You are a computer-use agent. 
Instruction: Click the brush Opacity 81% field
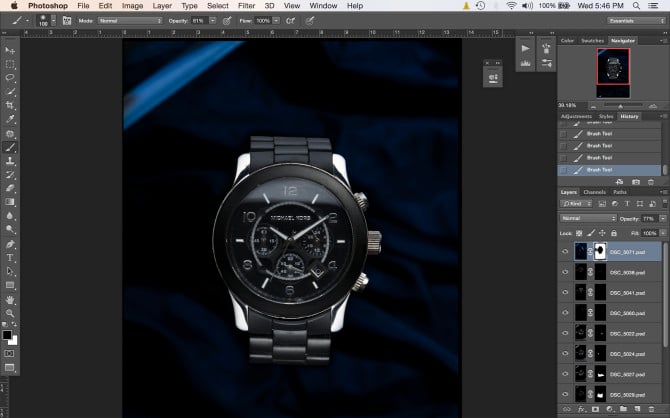pos(199,21)
